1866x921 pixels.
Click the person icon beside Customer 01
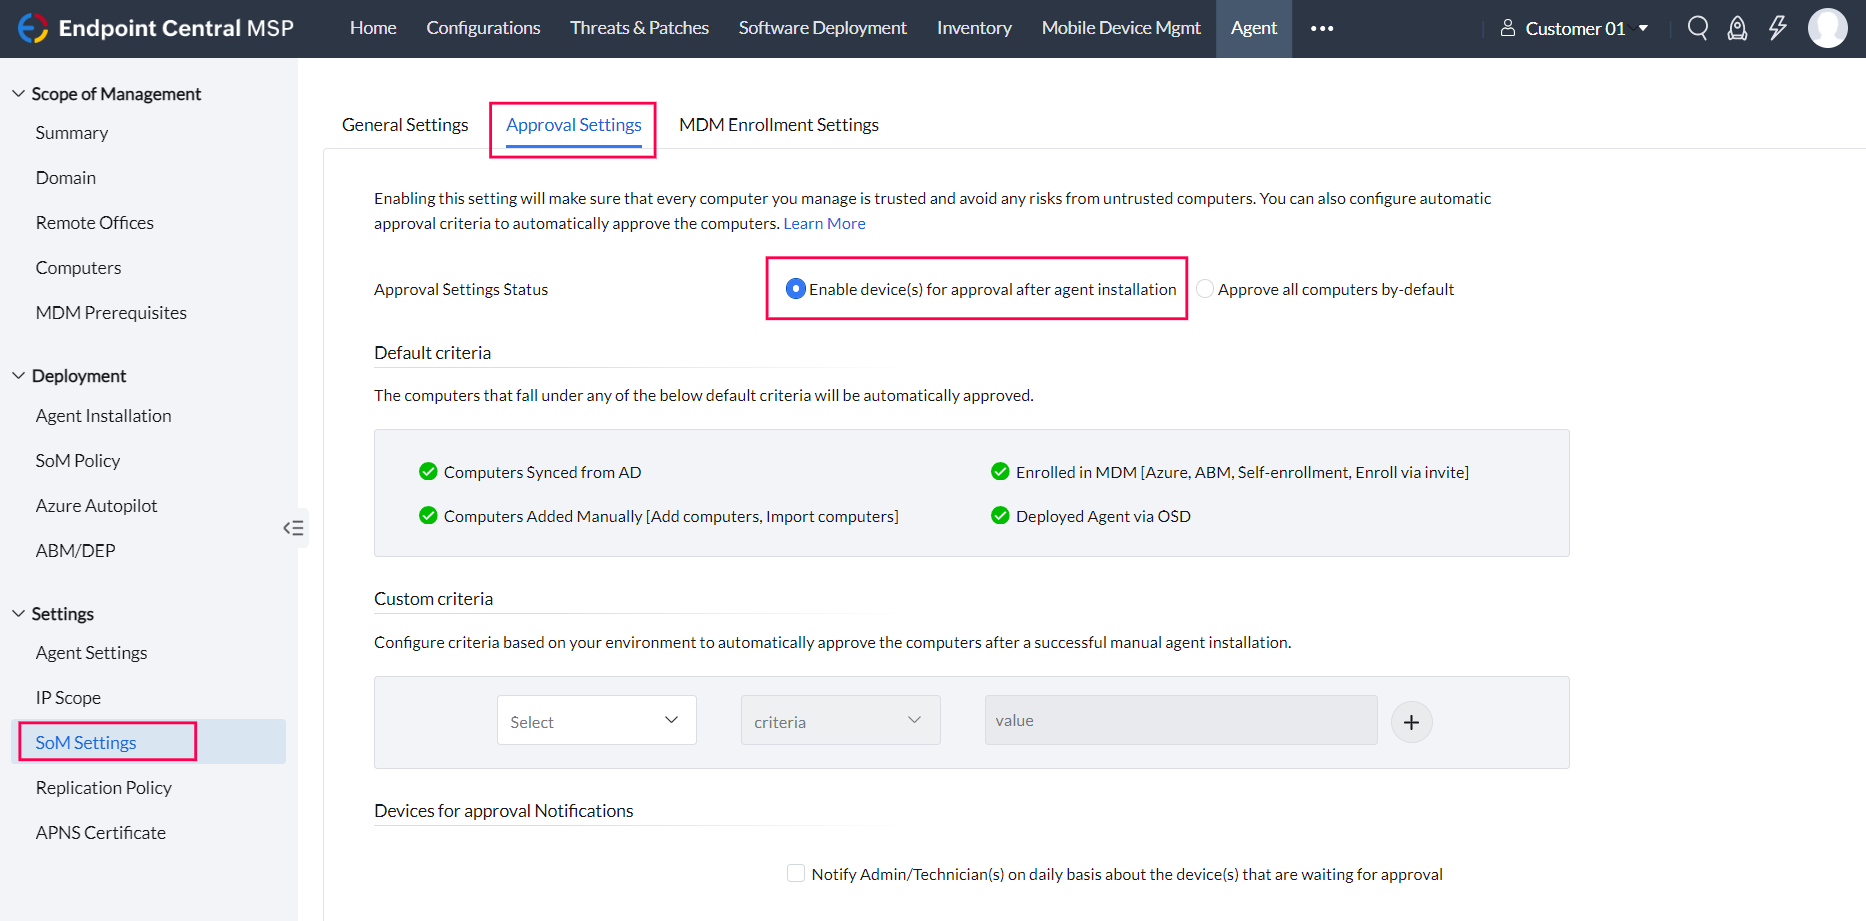pos(1508,28)
